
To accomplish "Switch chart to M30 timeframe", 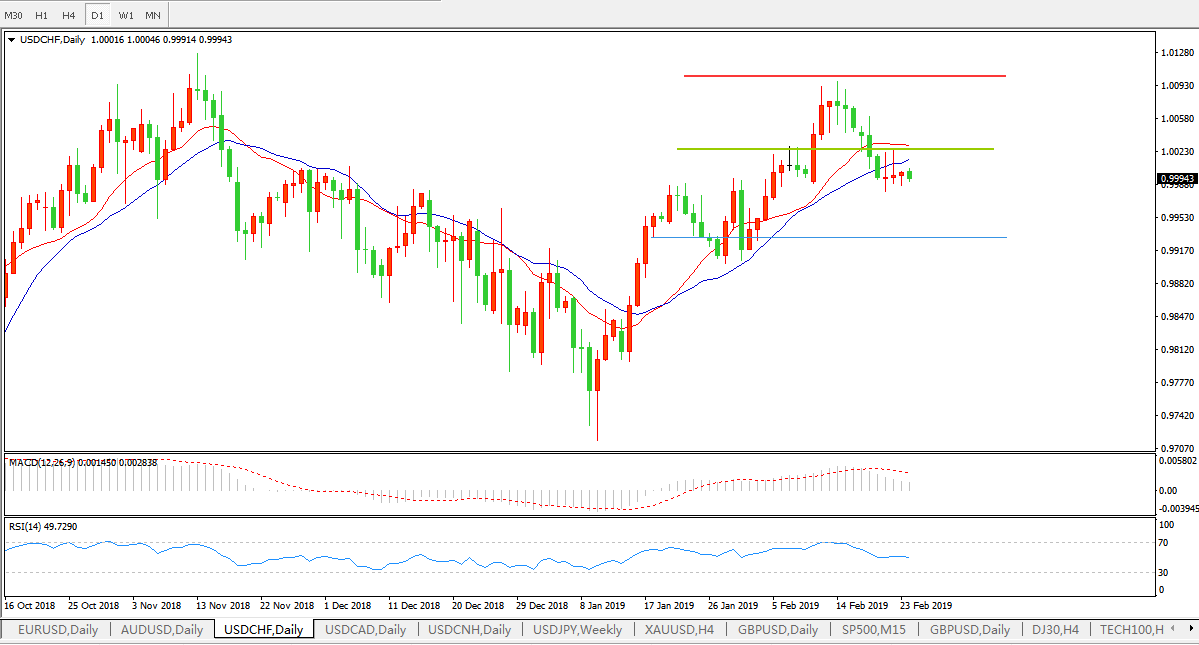I will [13, 16].
